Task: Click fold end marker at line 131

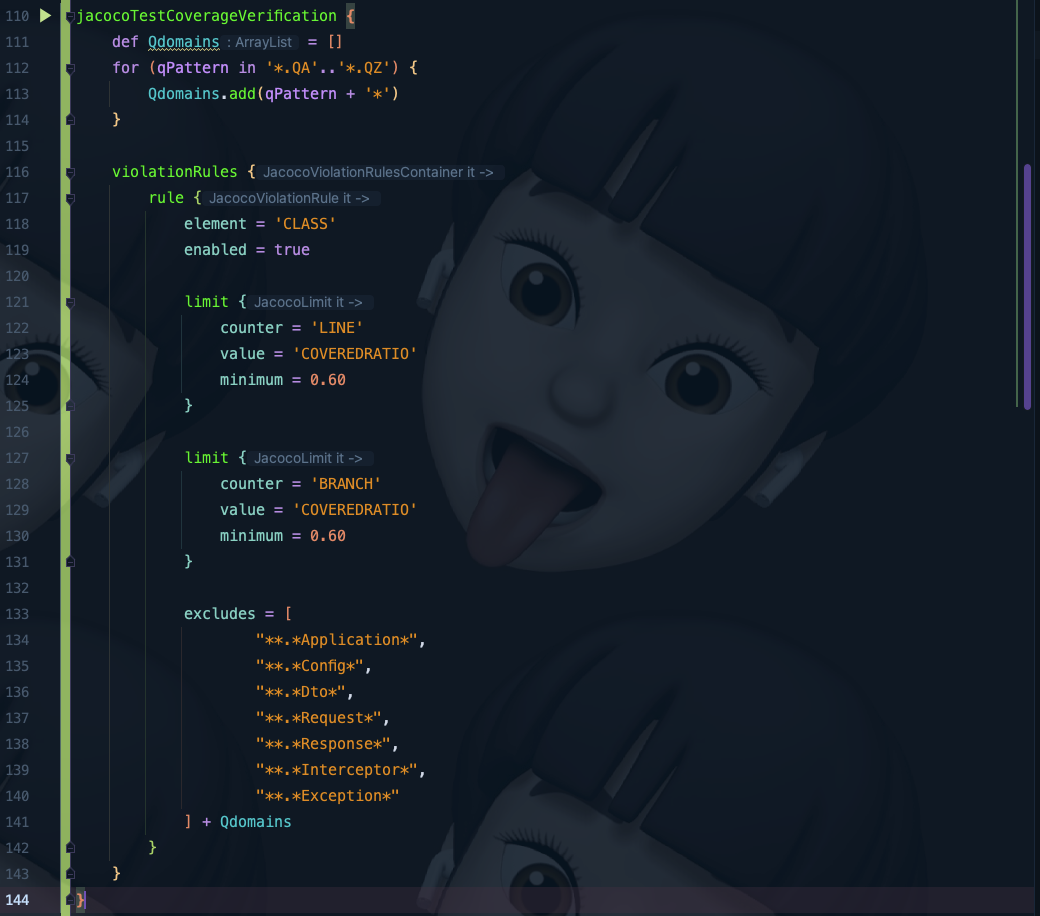Action: pyautogui.click(x=70, y=562)
